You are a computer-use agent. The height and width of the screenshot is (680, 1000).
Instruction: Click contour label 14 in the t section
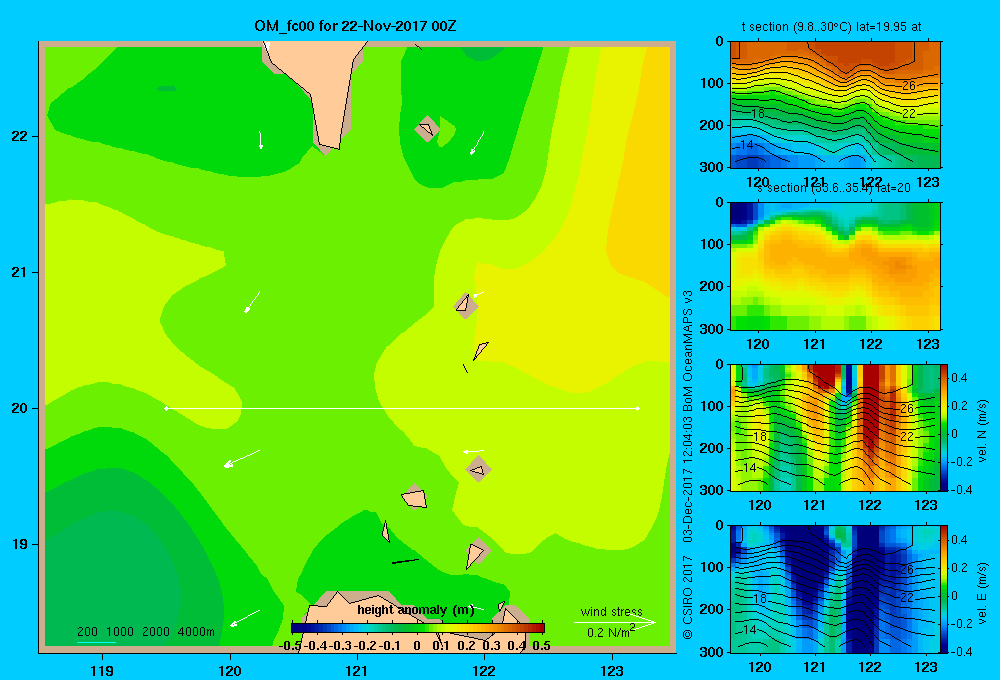746,145
